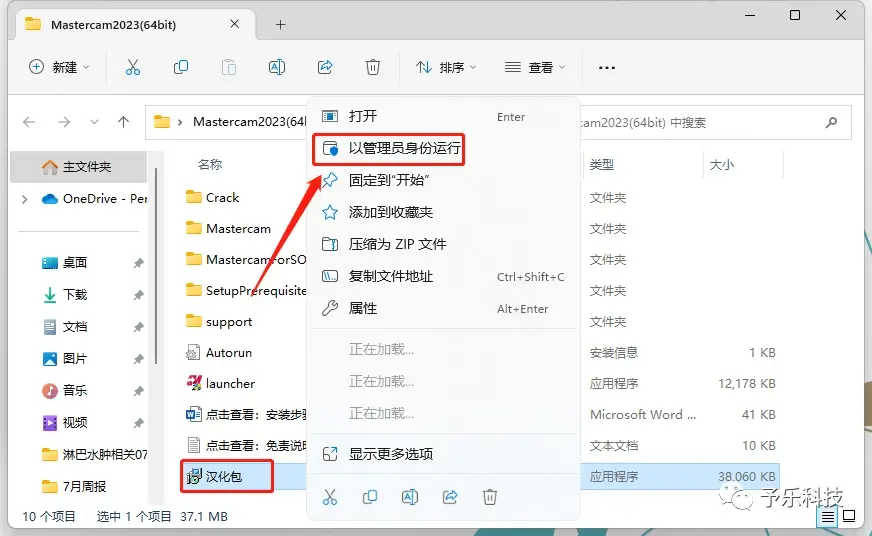Click the Delete trash icon in toolbar
Viewport: 872px width, 536px height.
pos(373,67)
